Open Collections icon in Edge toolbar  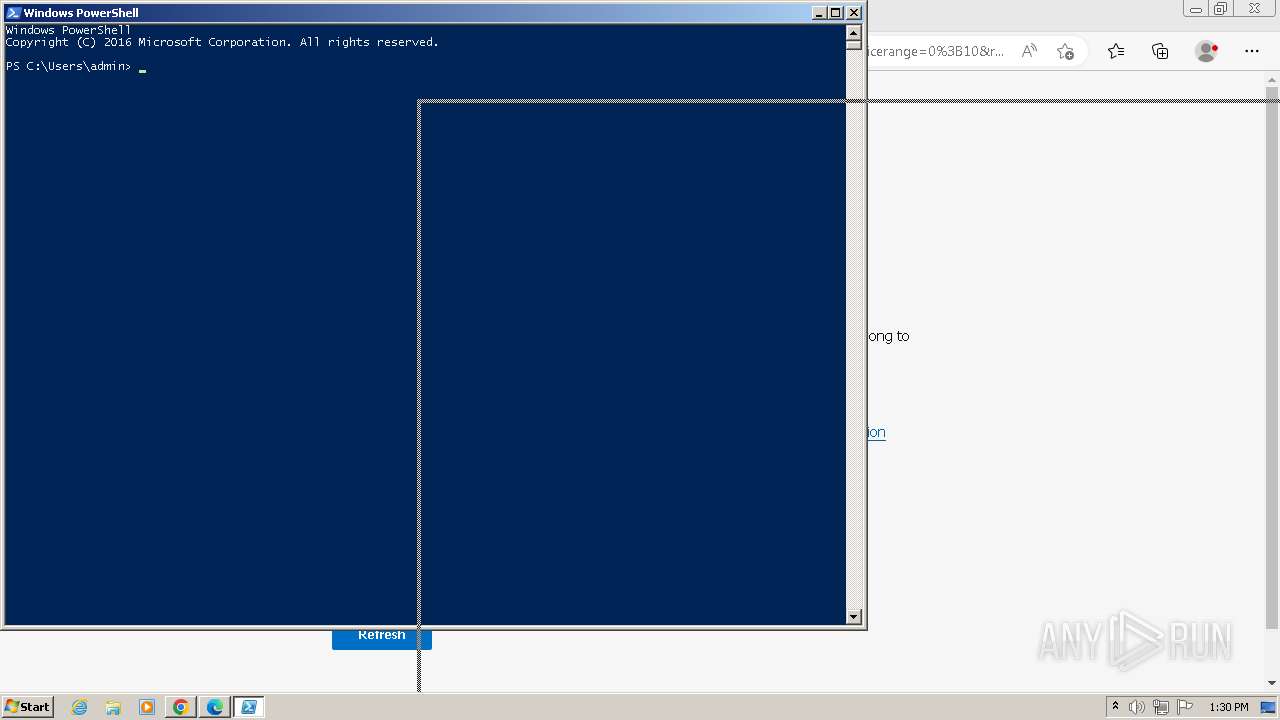click(x=1160, y=51)
